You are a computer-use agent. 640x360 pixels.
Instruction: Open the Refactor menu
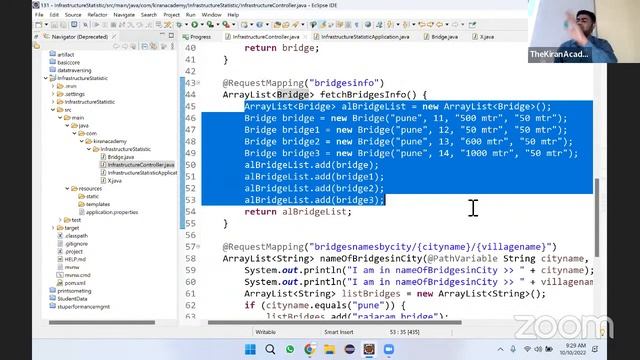(x=97, y=15)
